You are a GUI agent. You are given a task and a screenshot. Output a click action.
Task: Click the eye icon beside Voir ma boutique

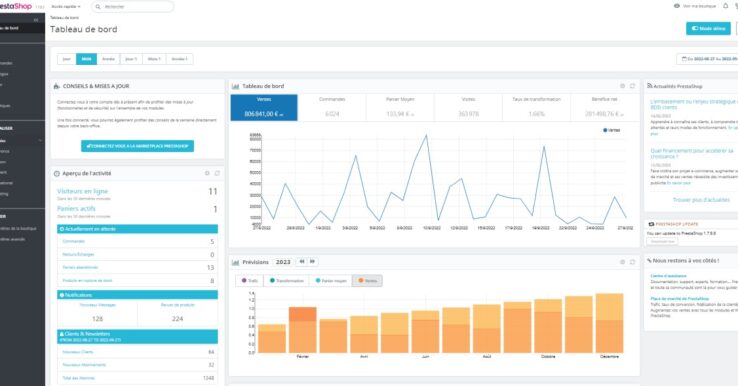tap(677, 6)
